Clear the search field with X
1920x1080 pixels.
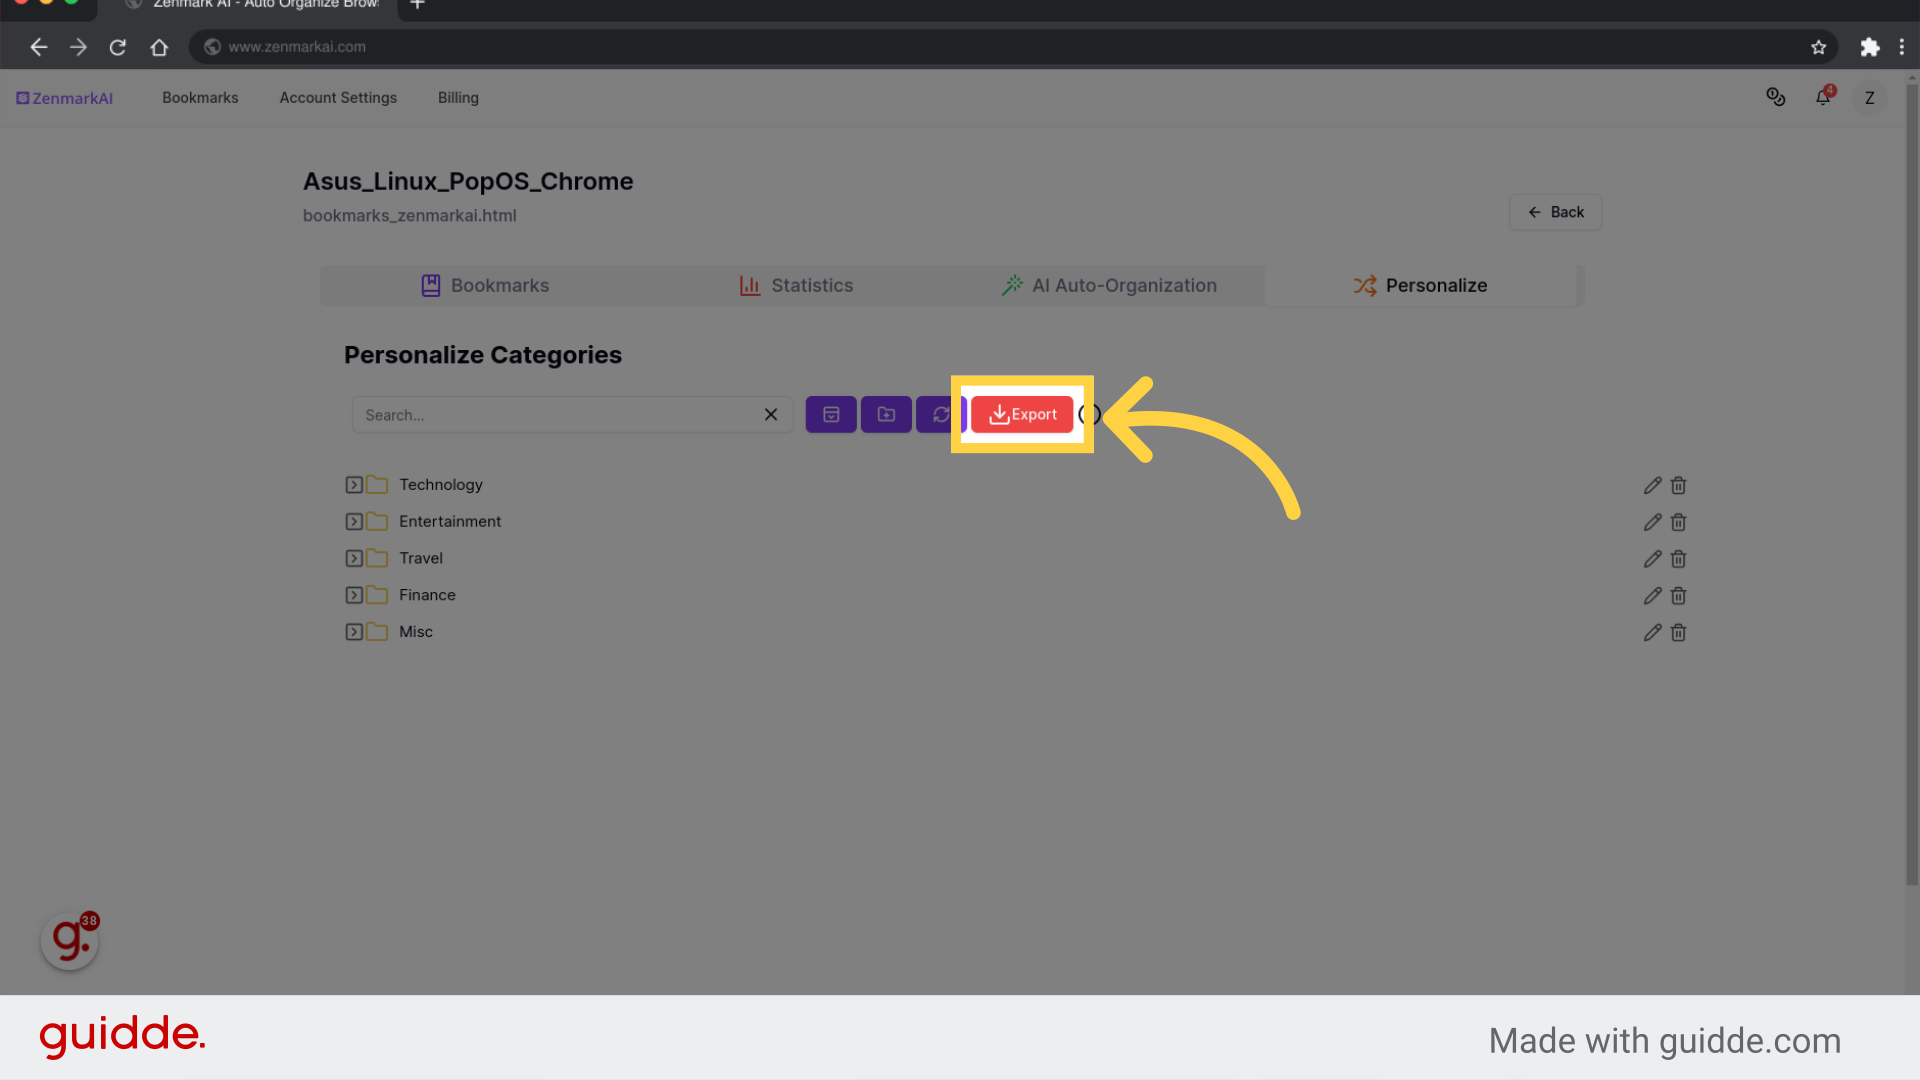coord(771,414)
